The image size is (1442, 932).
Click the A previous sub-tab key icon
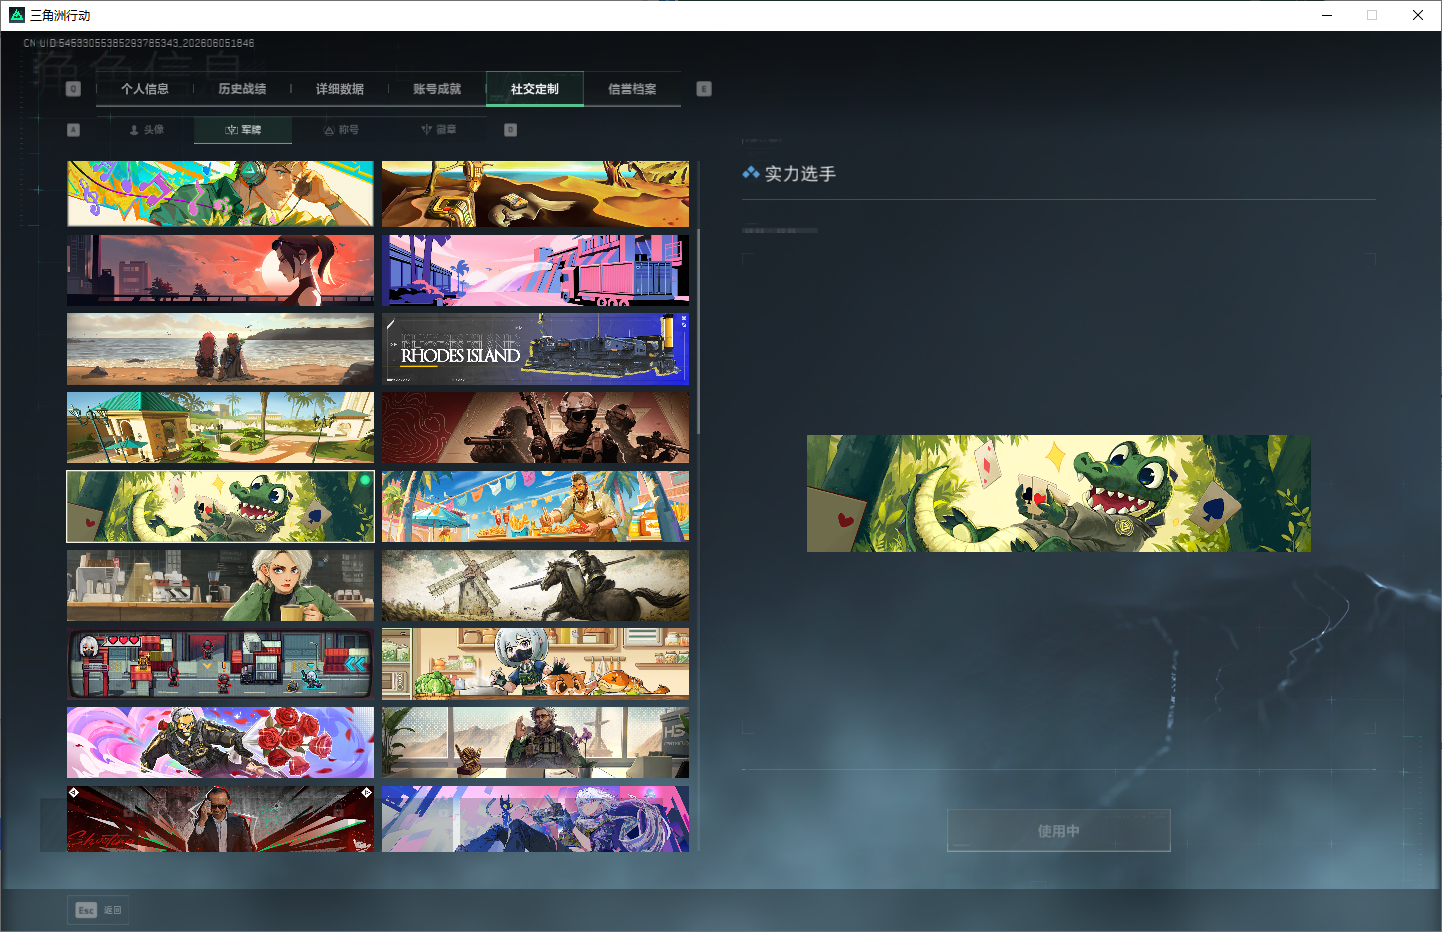tap(73, 130)
